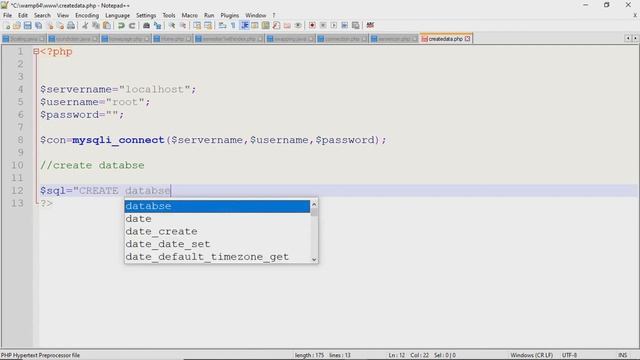Save the current file with the Save icon
The width and height of the screenshot is (640, 360).
point(27,26)
